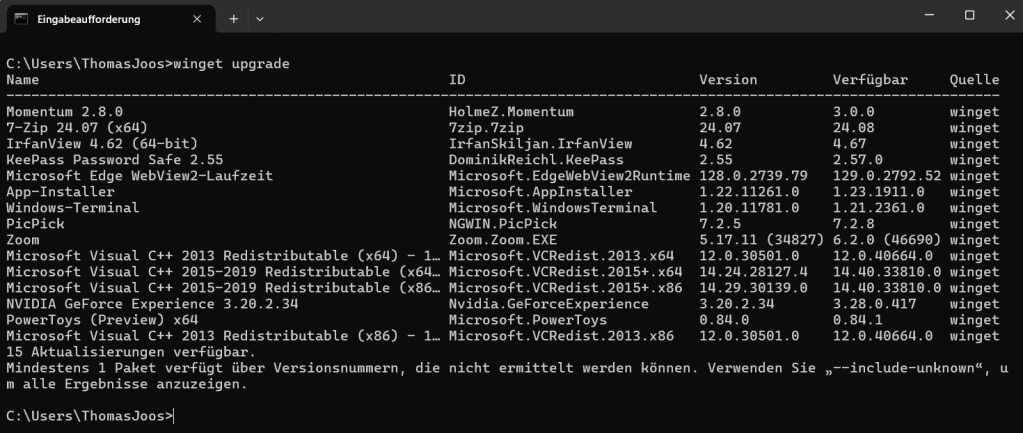The width and height of the screenshot is (1023, 433).
Task: Click 'DominikReichl.KeePass' ID
Action: point(536,160)
